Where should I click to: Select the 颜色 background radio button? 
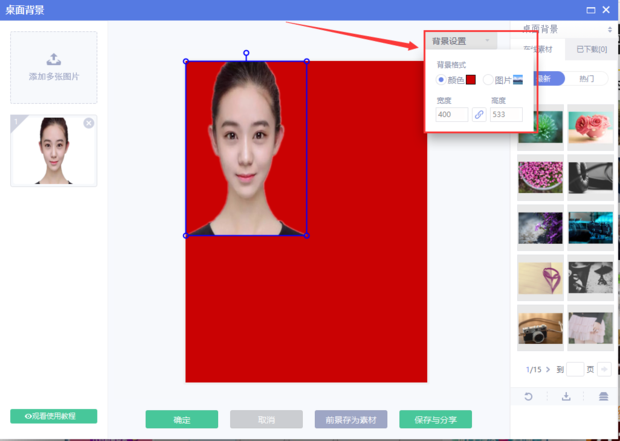click(441, 80)
